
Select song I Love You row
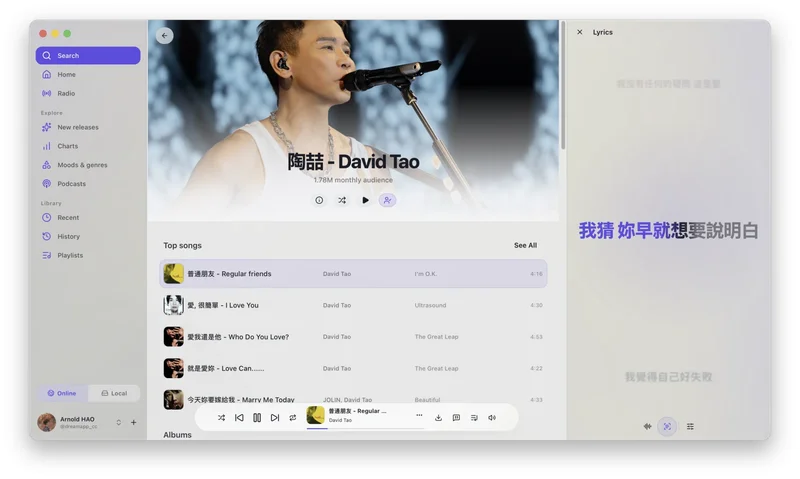point(353,305)
